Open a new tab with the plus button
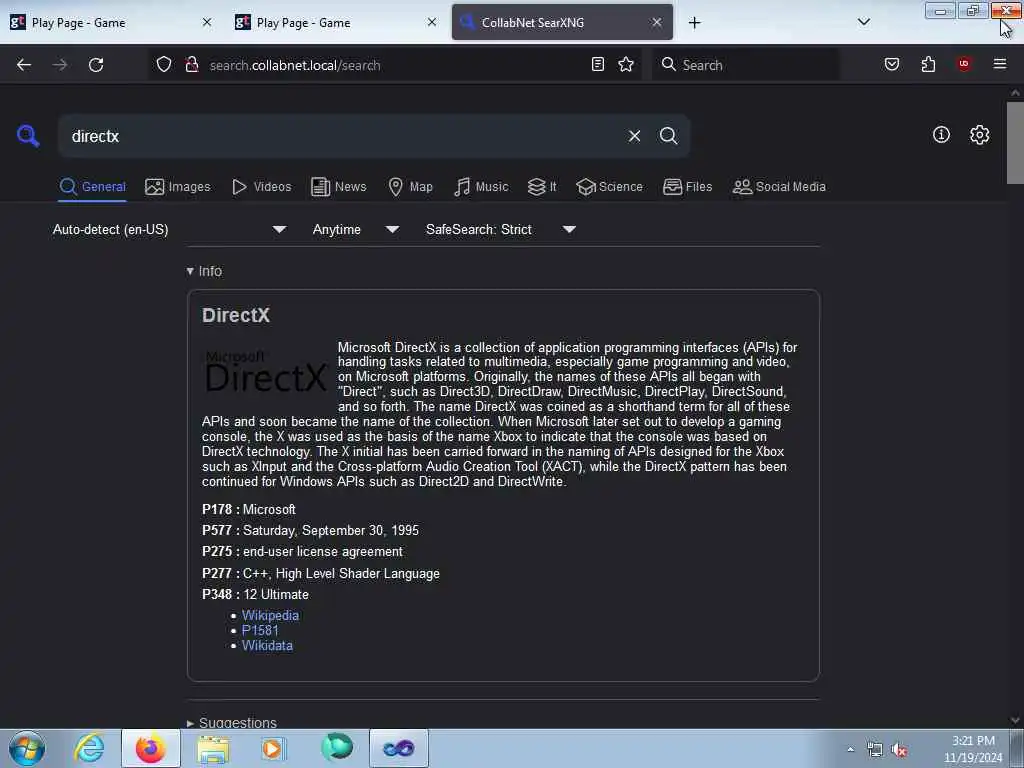The image size is (1024, 768). [694, 23]
